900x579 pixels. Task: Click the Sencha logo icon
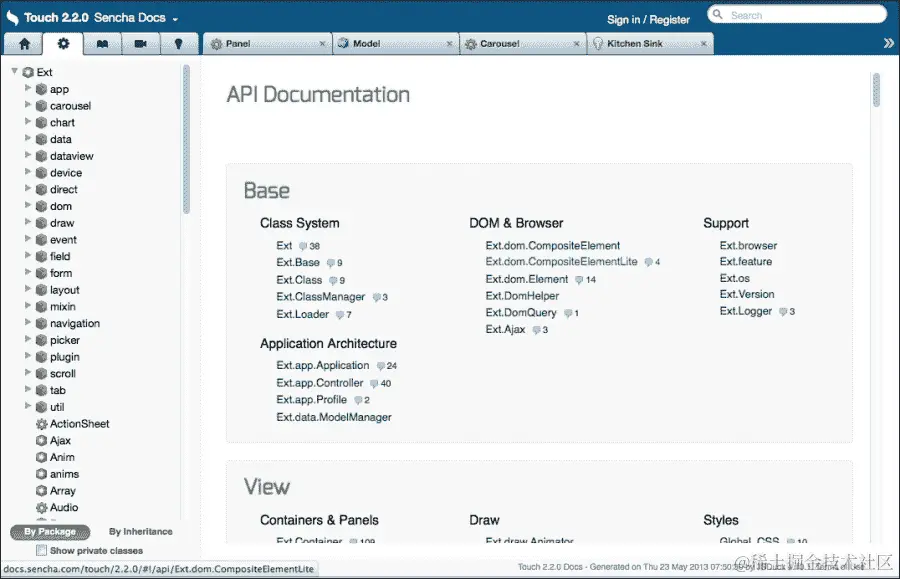tap(13, 18)
